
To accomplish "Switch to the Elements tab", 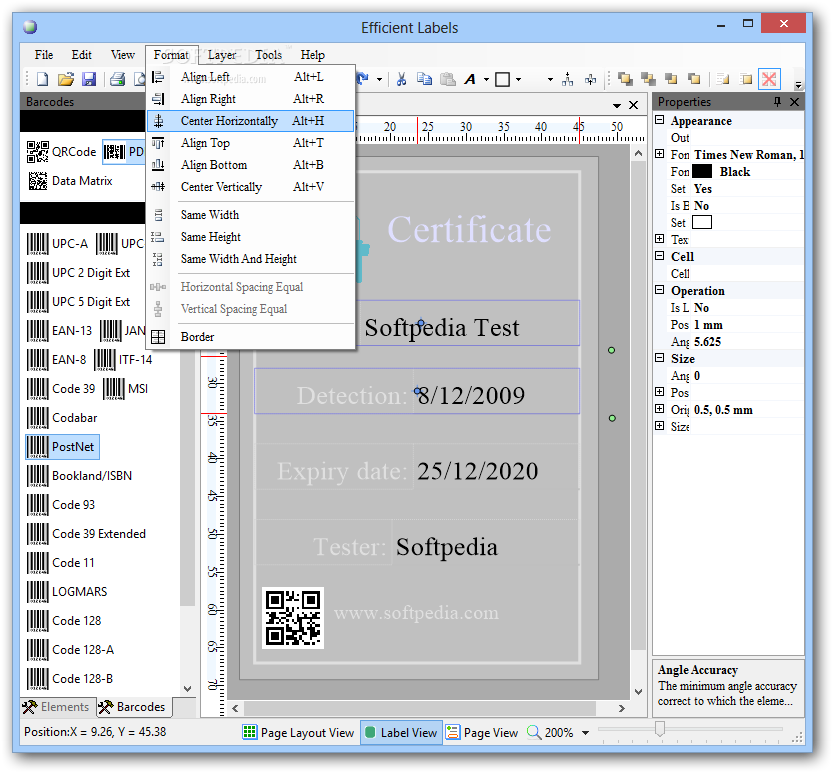I will [57, 707].
